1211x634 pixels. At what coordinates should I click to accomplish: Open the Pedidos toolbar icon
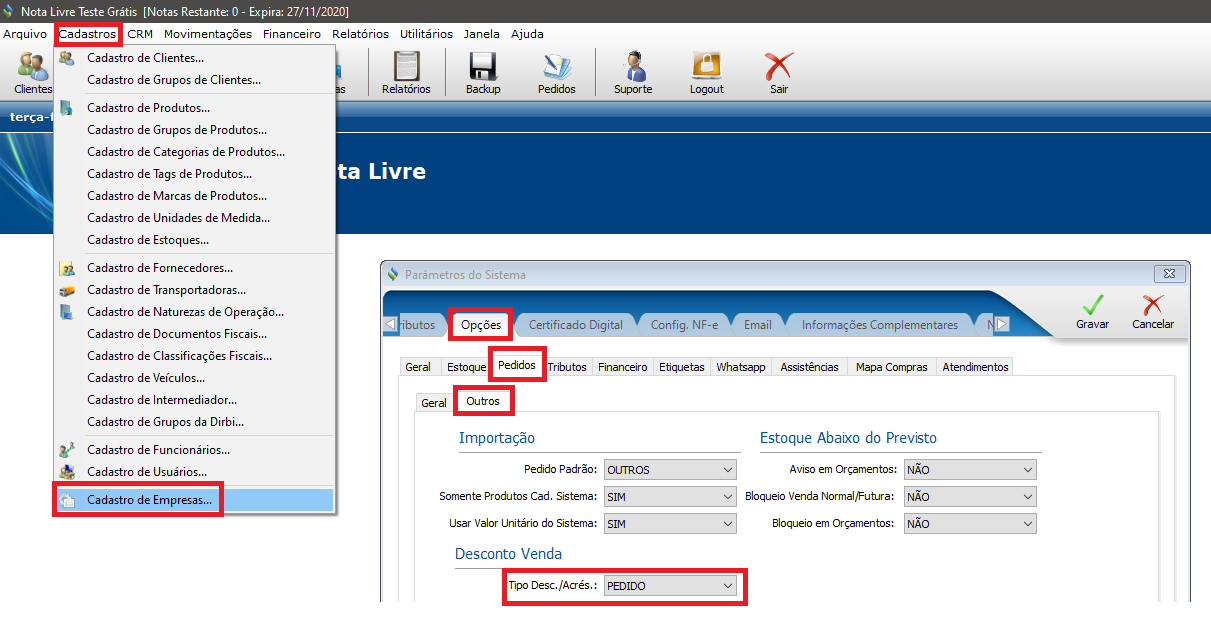coord(557,72)
